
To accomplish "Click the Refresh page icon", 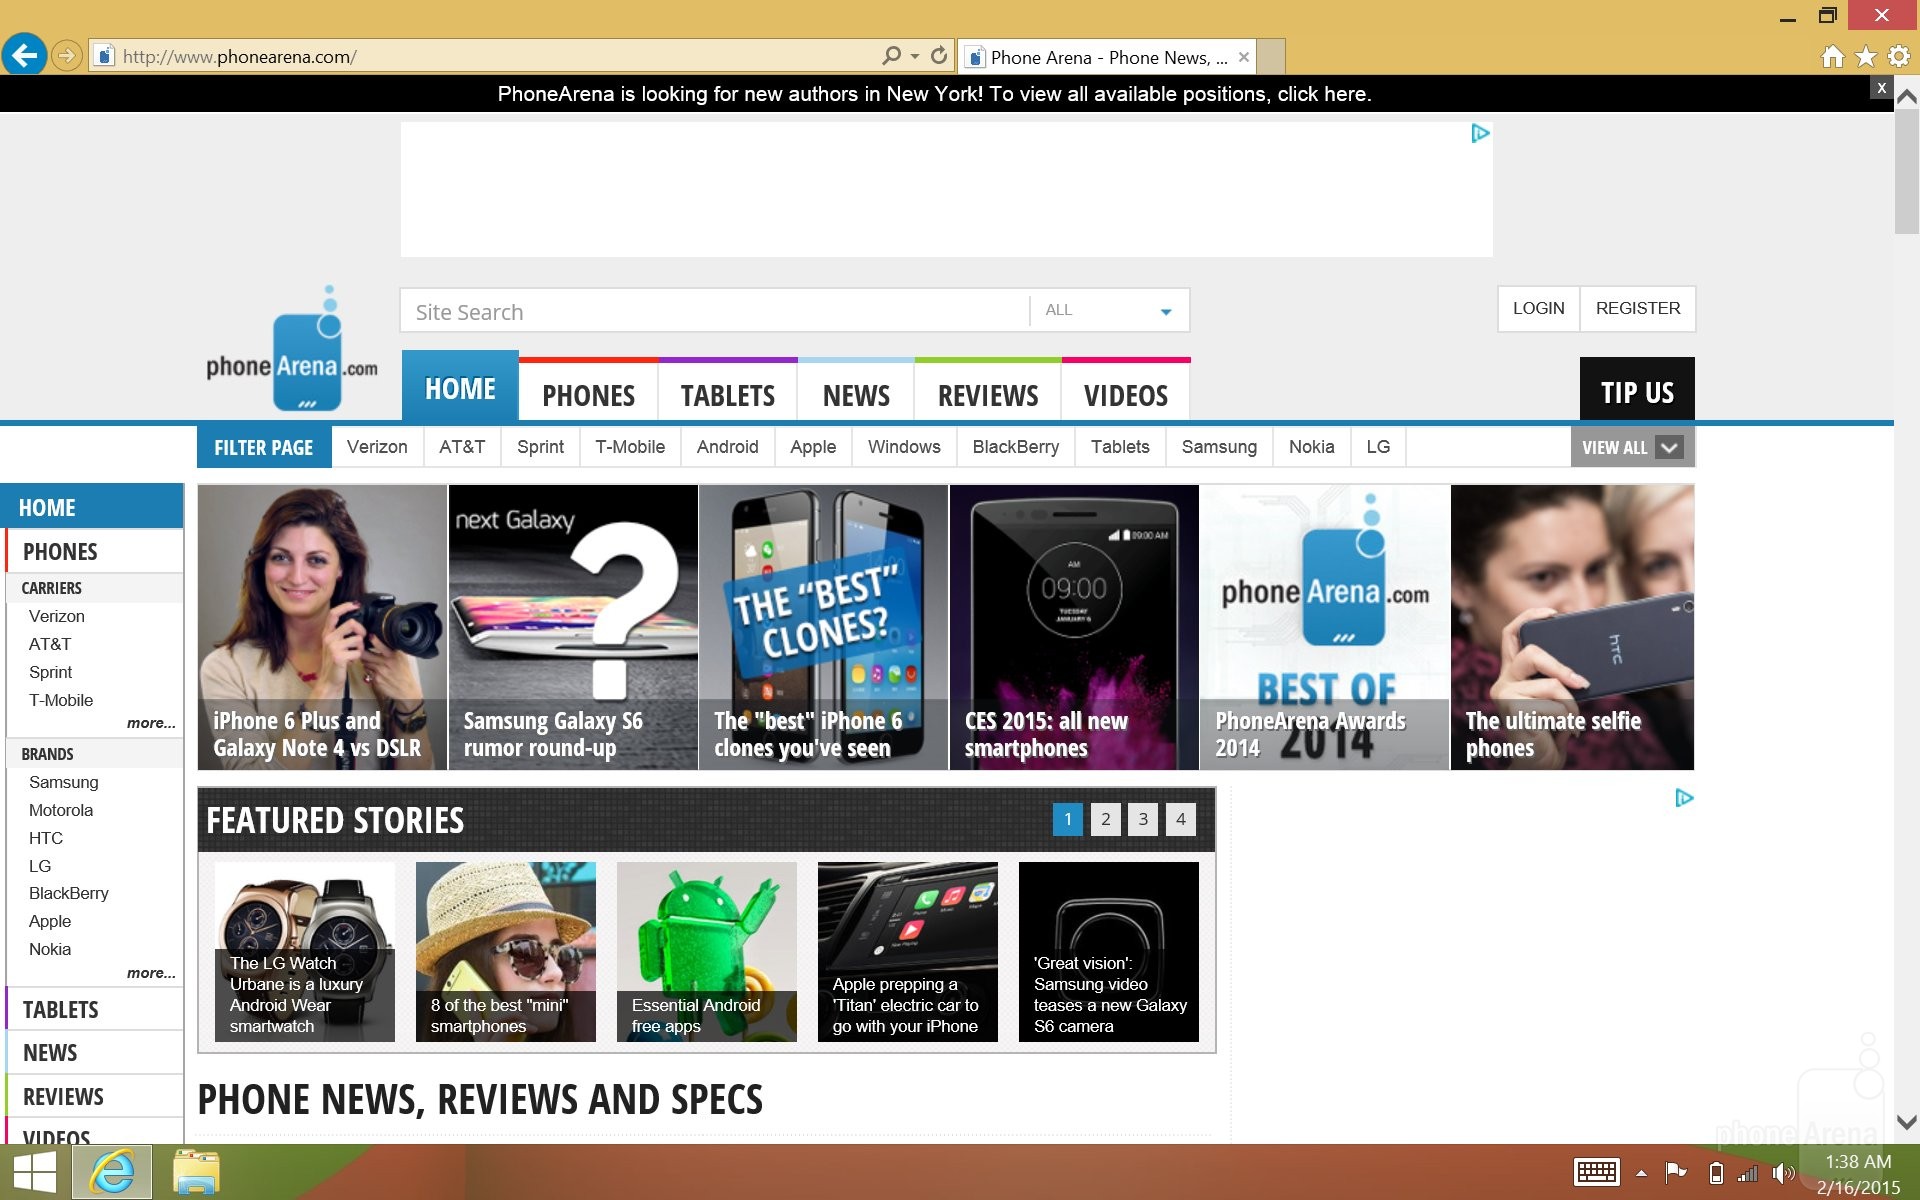I will 938,56.
